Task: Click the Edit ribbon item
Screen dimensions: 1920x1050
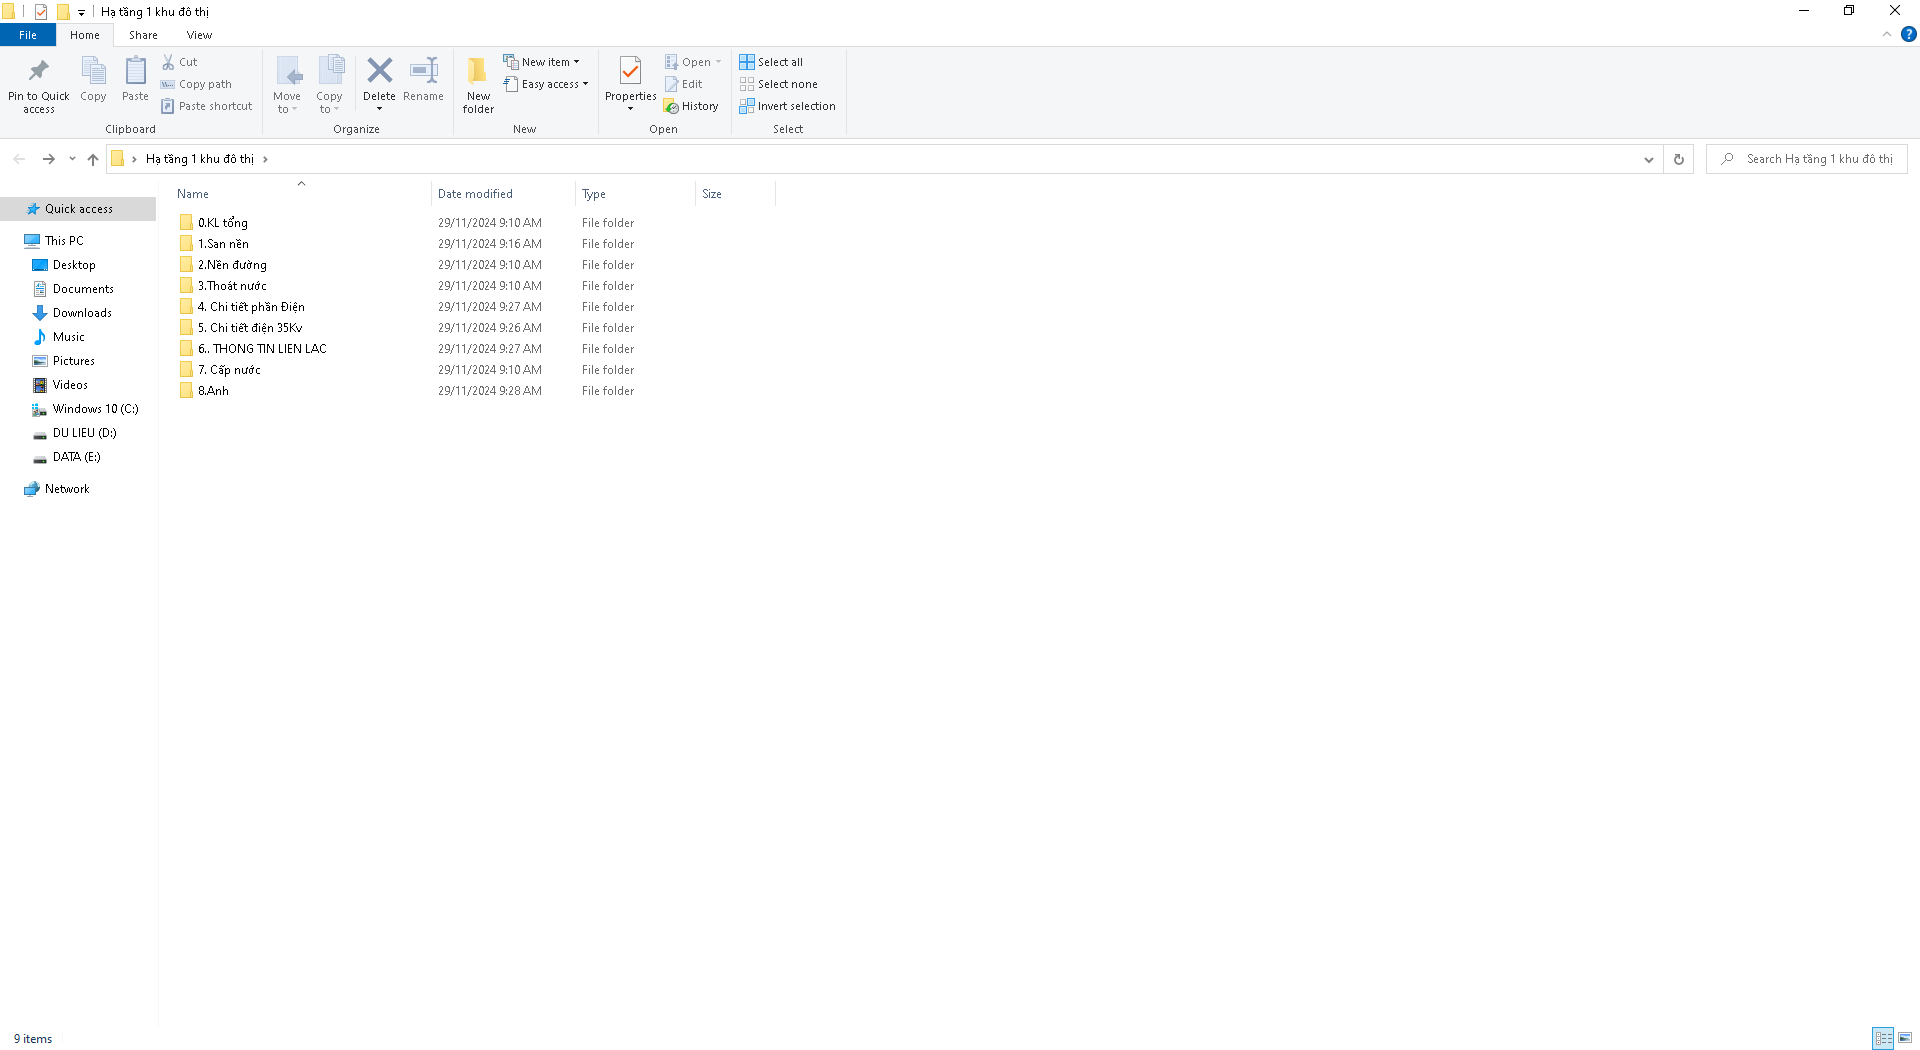Action: tap(684, 84)
